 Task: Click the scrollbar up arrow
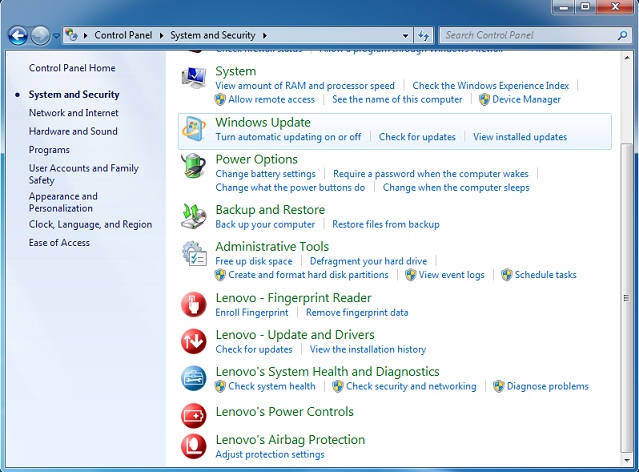626,58
